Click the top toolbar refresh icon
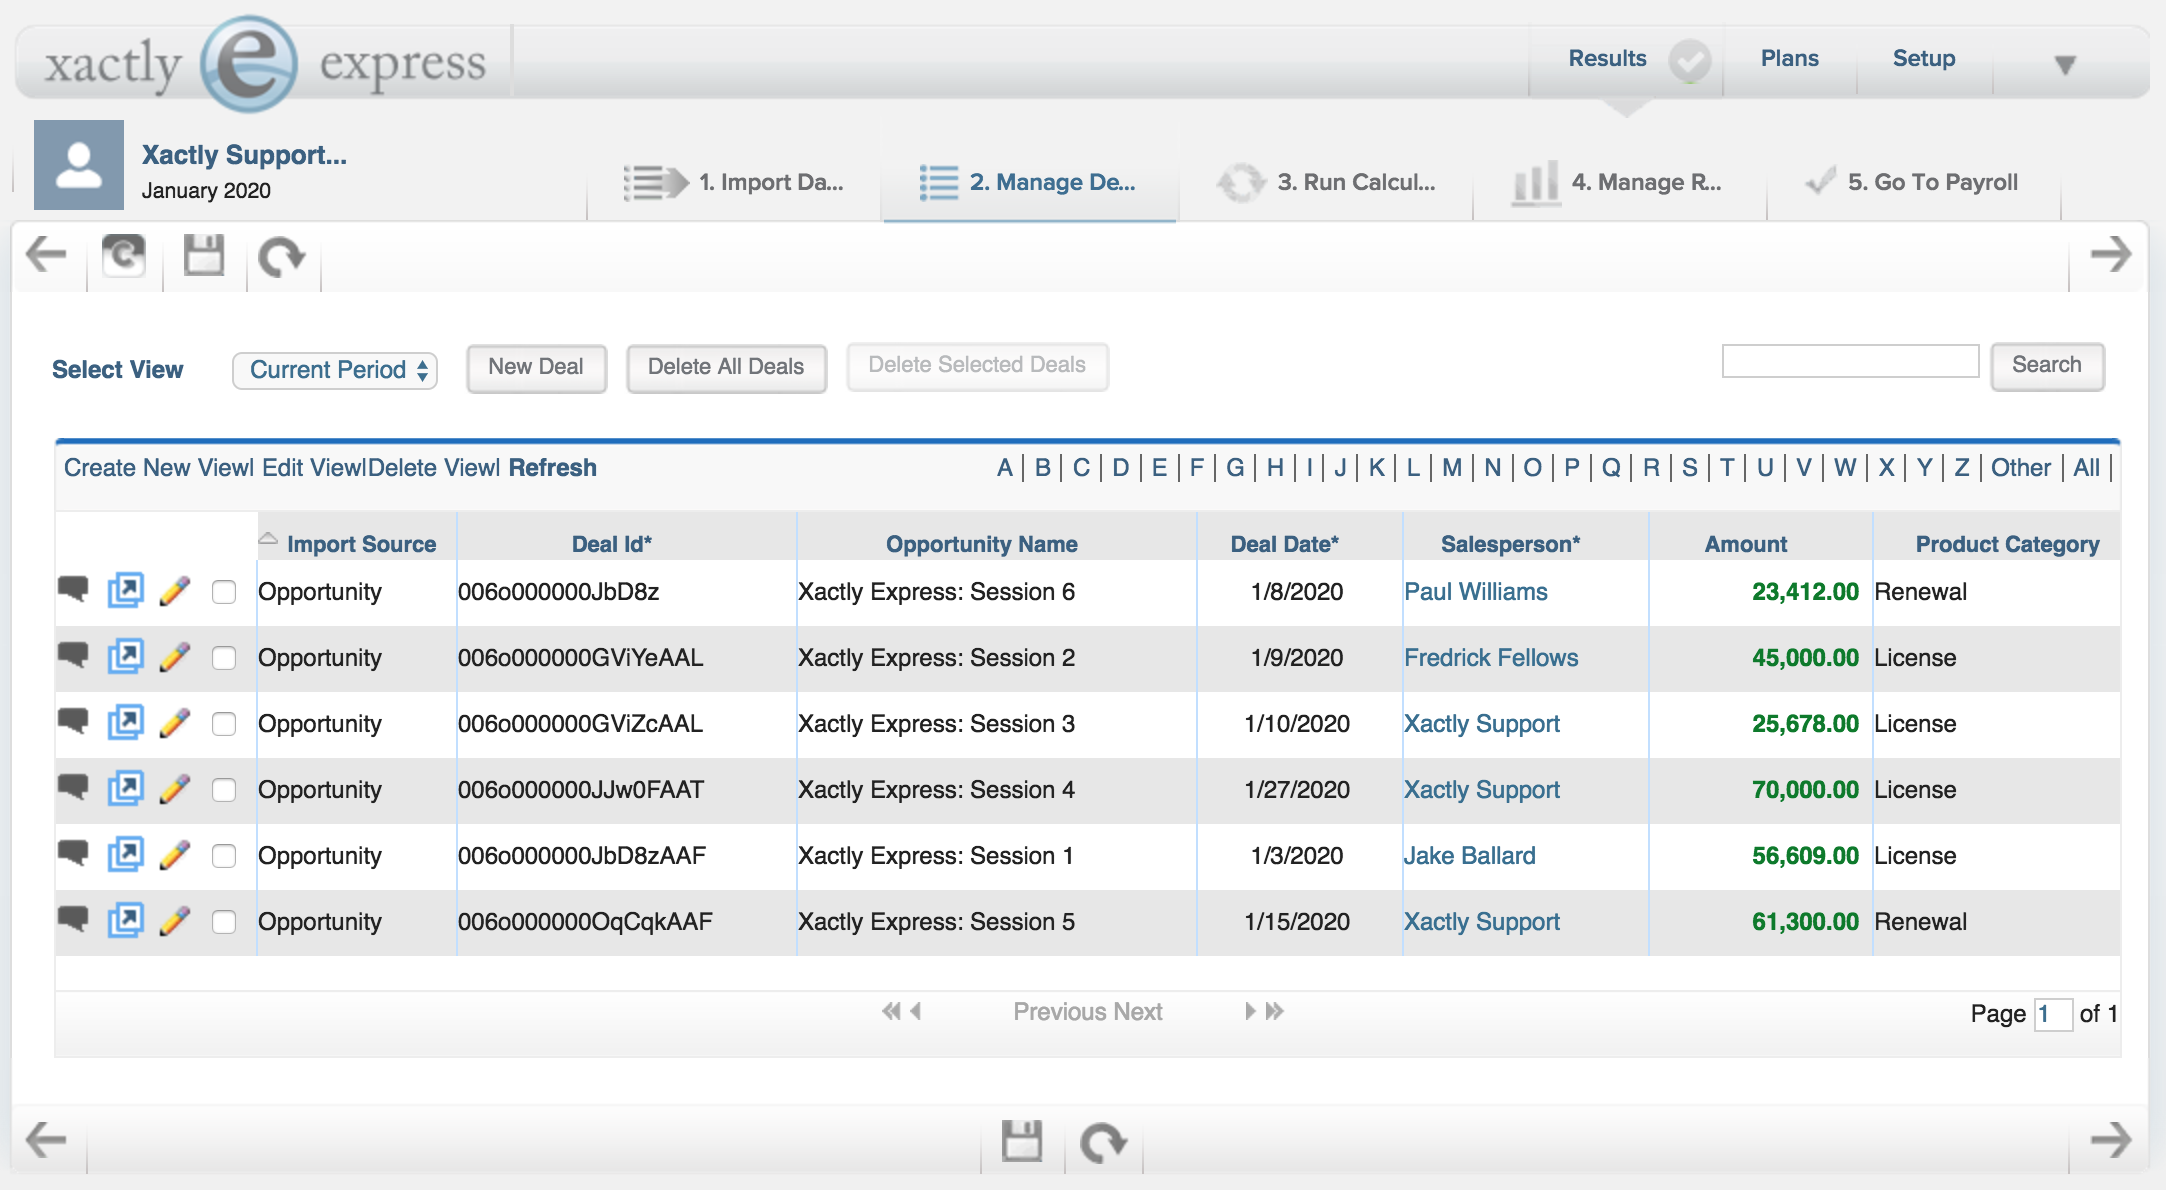 (x=124, y=255)
